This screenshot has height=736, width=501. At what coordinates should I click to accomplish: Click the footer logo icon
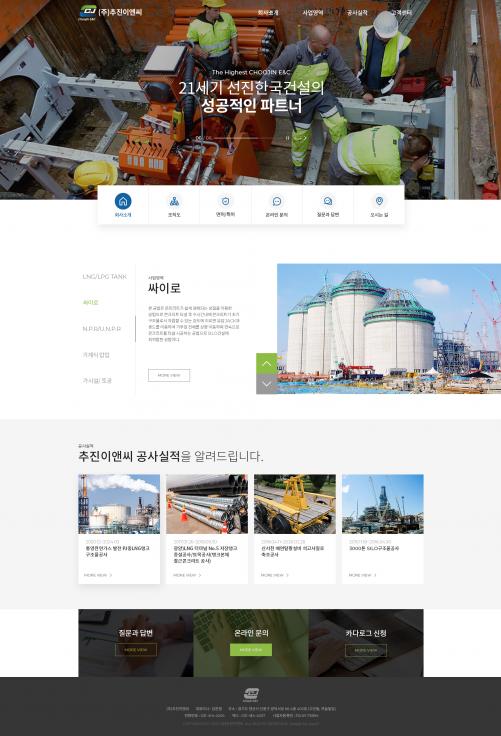pyautogui.click(x=251, y=694)
